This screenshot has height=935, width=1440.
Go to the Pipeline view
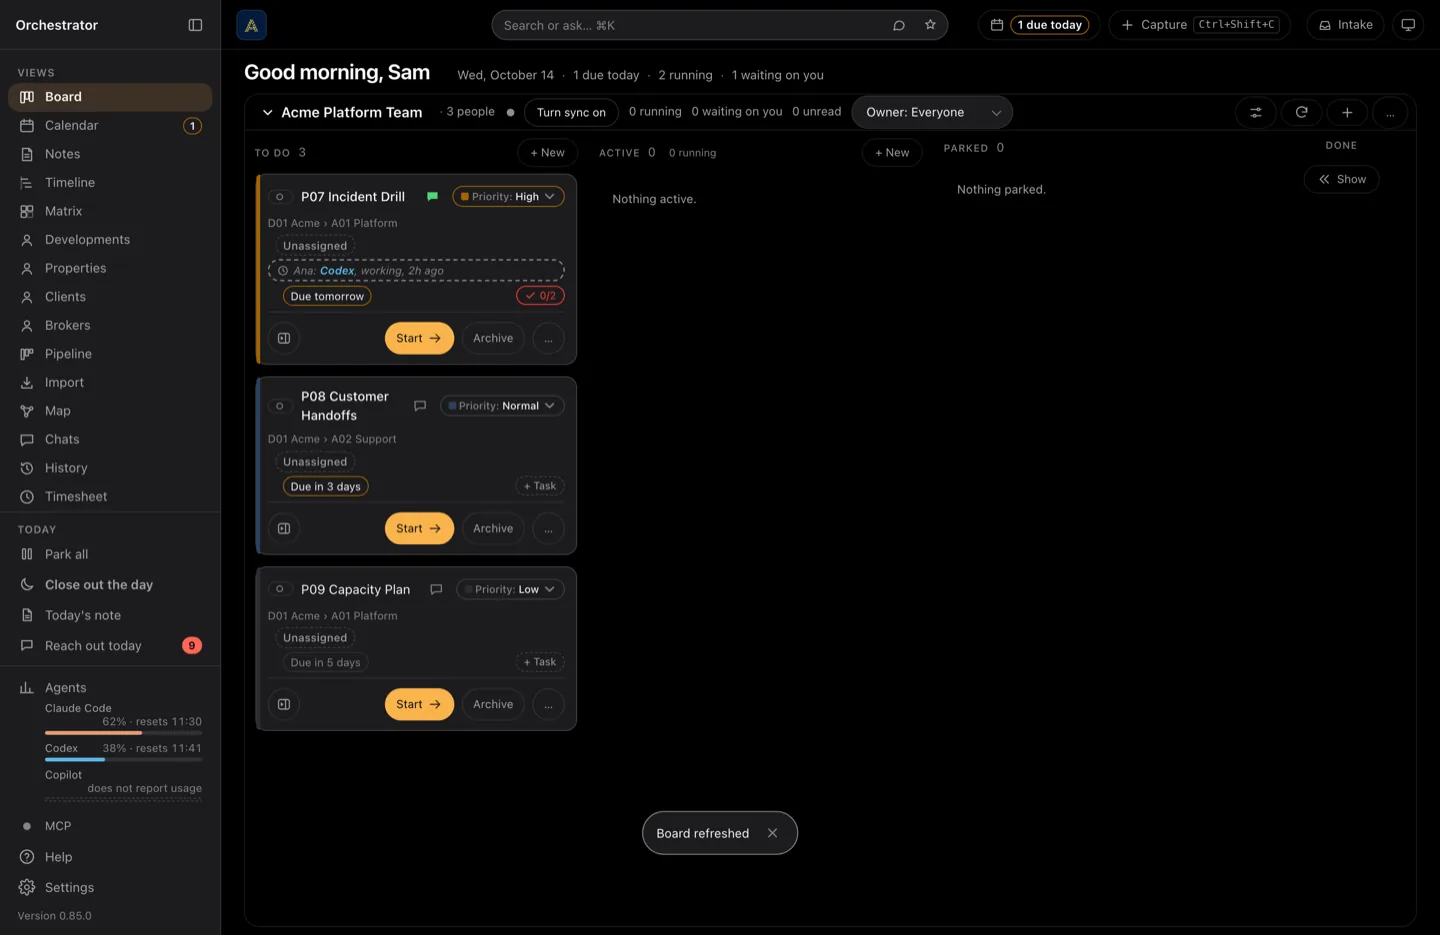tap(110, 354)
